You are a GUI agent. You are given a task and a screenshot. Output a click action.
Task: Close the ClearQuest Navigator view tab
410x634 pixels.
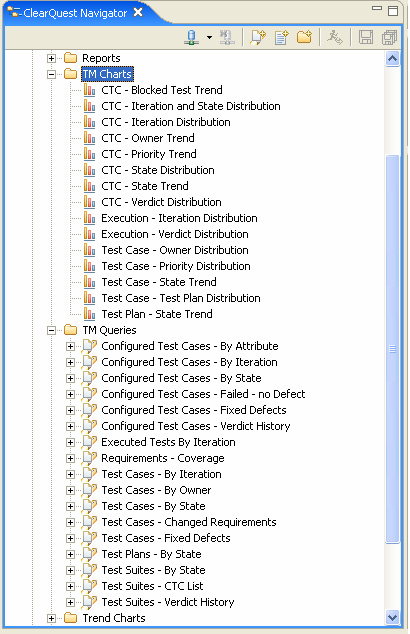click(x=138, y=13)
